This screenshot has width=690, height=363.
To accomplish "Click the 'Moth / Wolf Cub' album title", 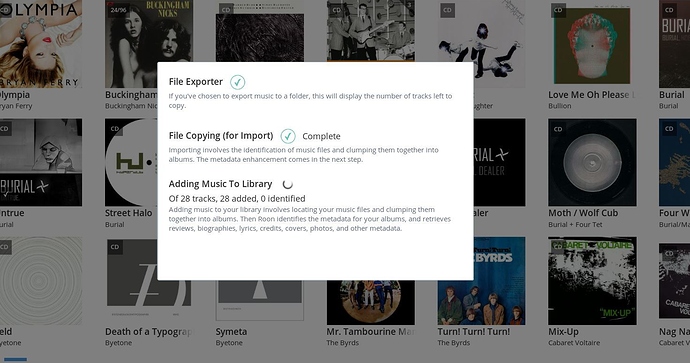I will 583,213.
